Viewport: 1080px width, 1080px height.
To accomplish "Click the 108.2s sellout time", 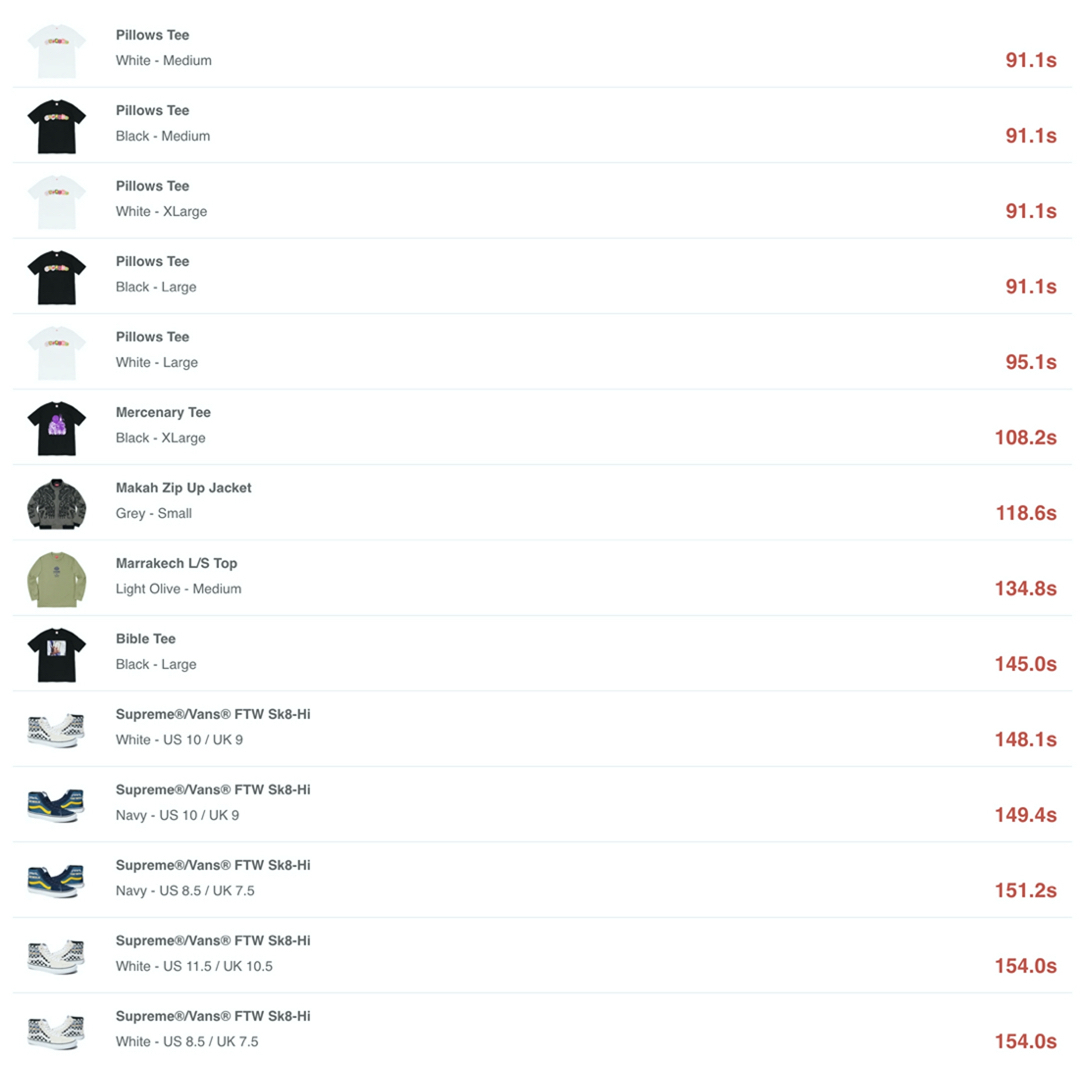I will 1025,438.
